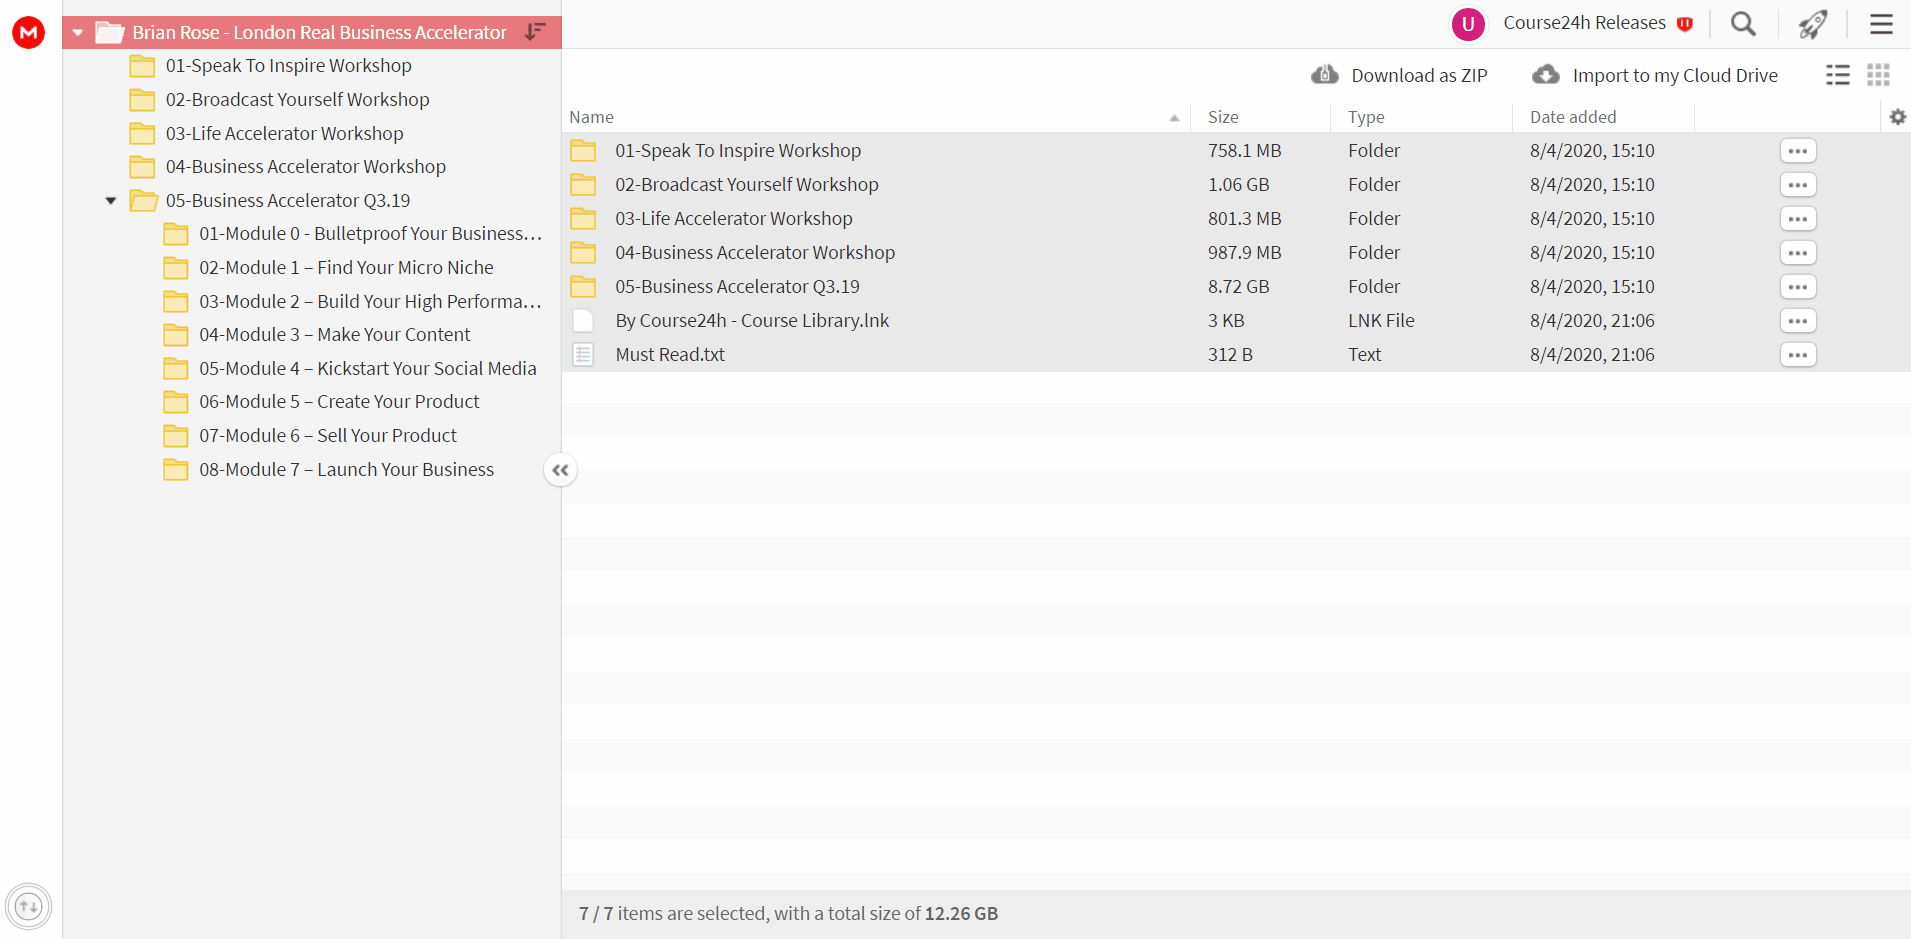Click the sort order icon in tree header
This screenshot has height=939, width=1911.
pos(535,32)
